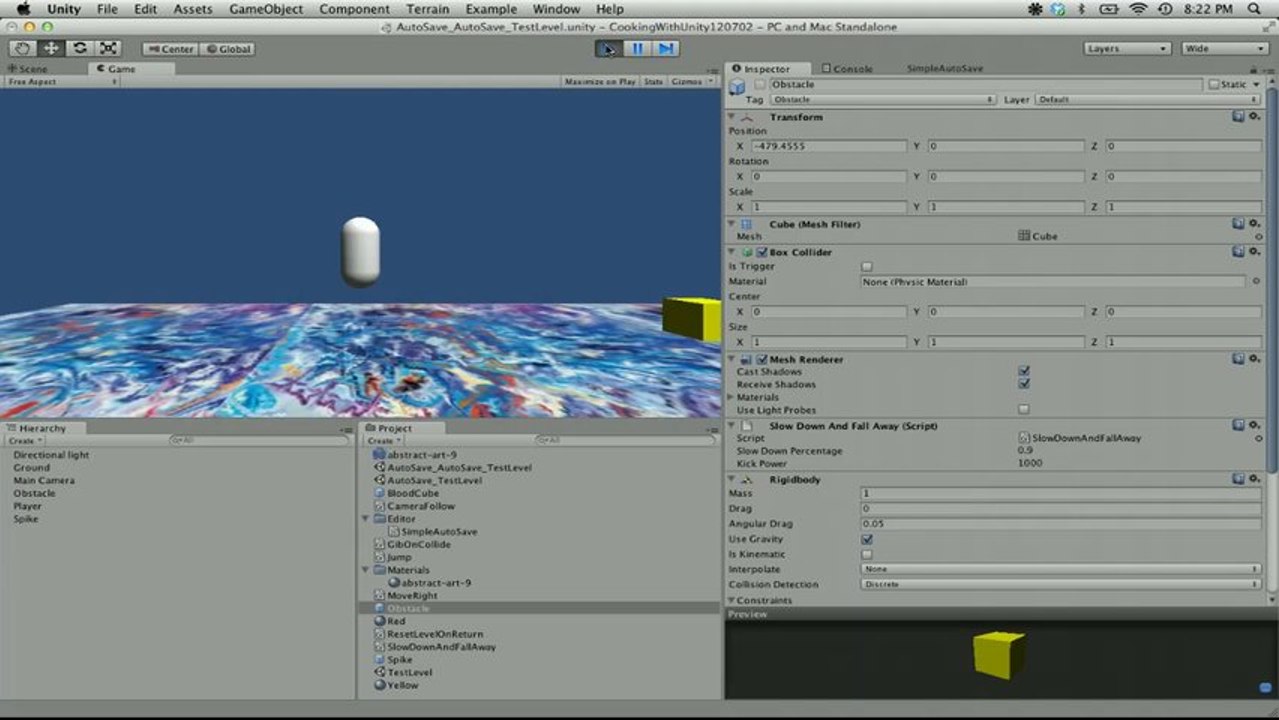Toggle the Is Trigger checkbox

click(x=867, y=267)
